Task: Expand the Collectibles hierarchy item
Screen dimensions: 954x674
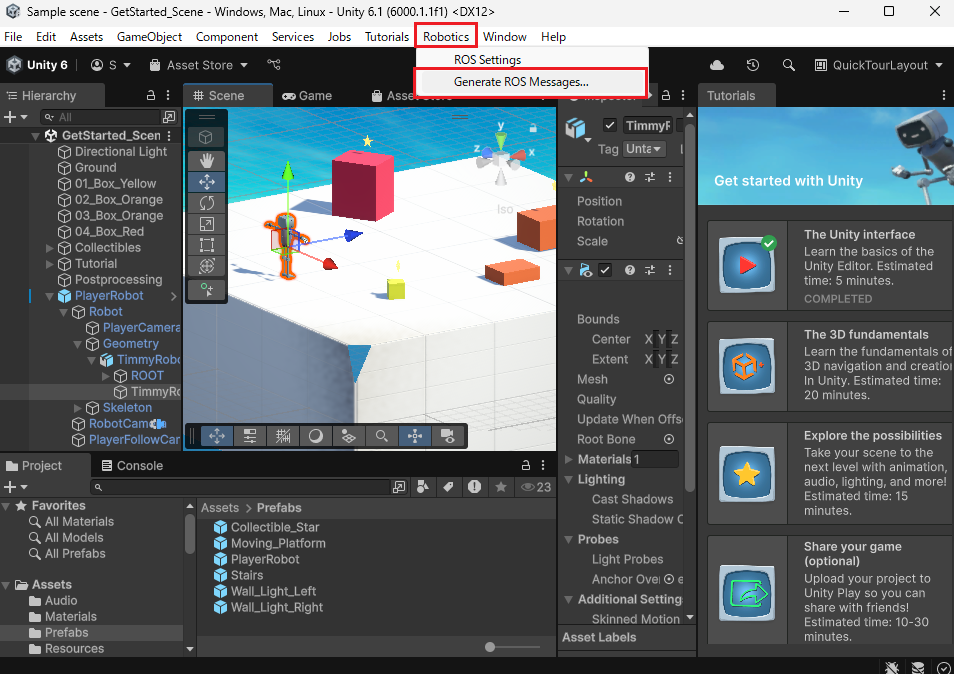Action: (50, 248)
